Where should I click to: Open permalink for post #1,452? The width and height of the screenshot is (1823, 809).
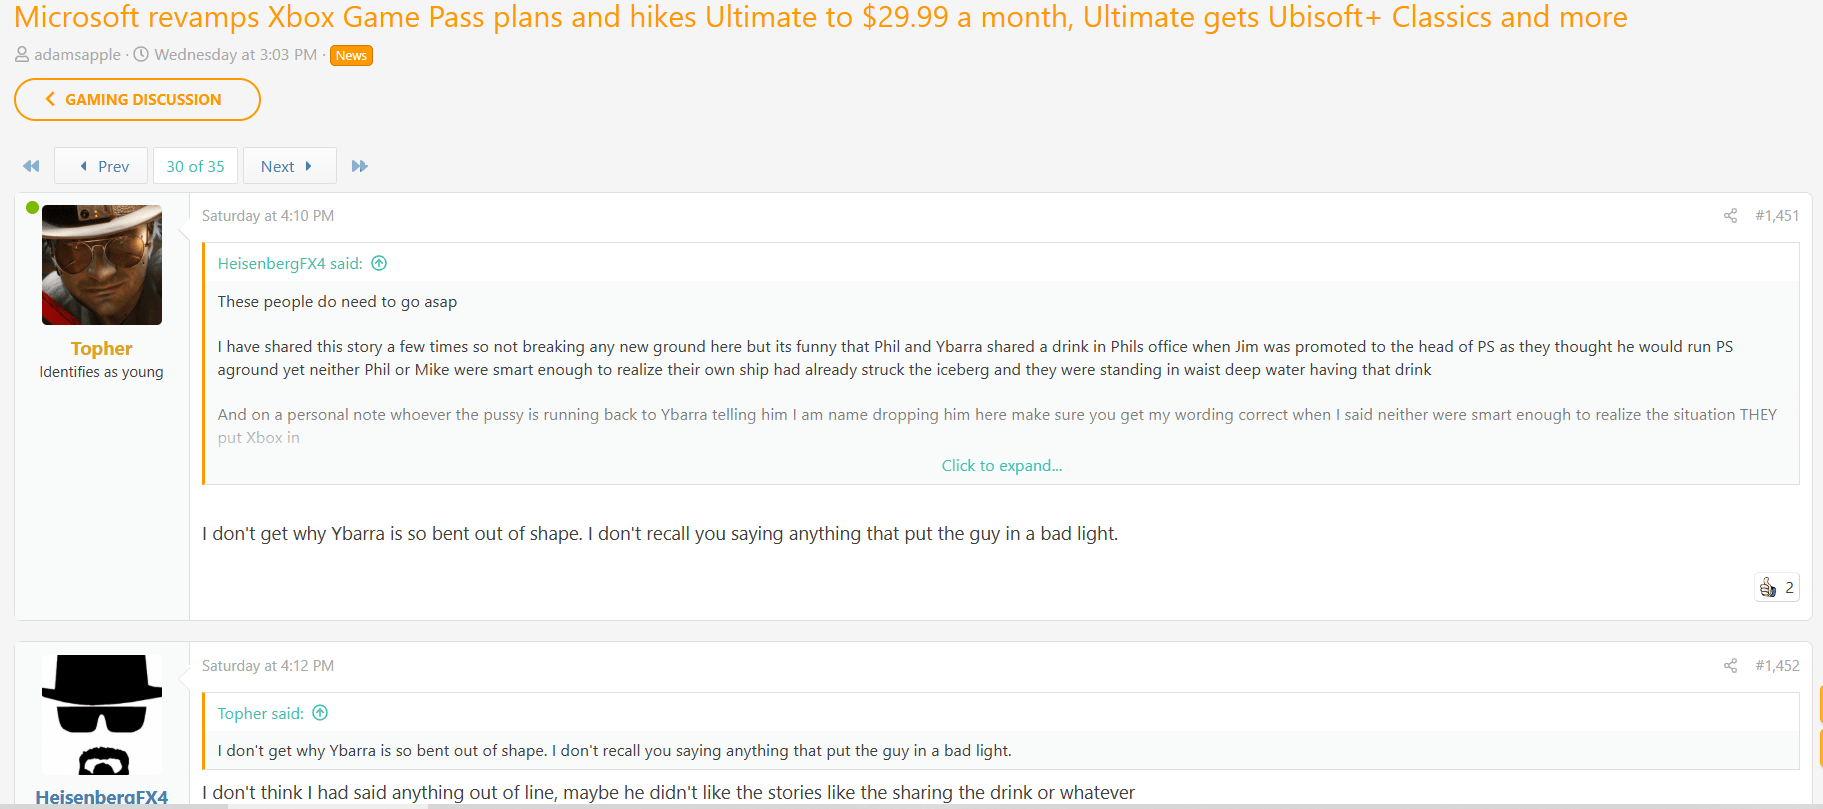coord(1777,666)
